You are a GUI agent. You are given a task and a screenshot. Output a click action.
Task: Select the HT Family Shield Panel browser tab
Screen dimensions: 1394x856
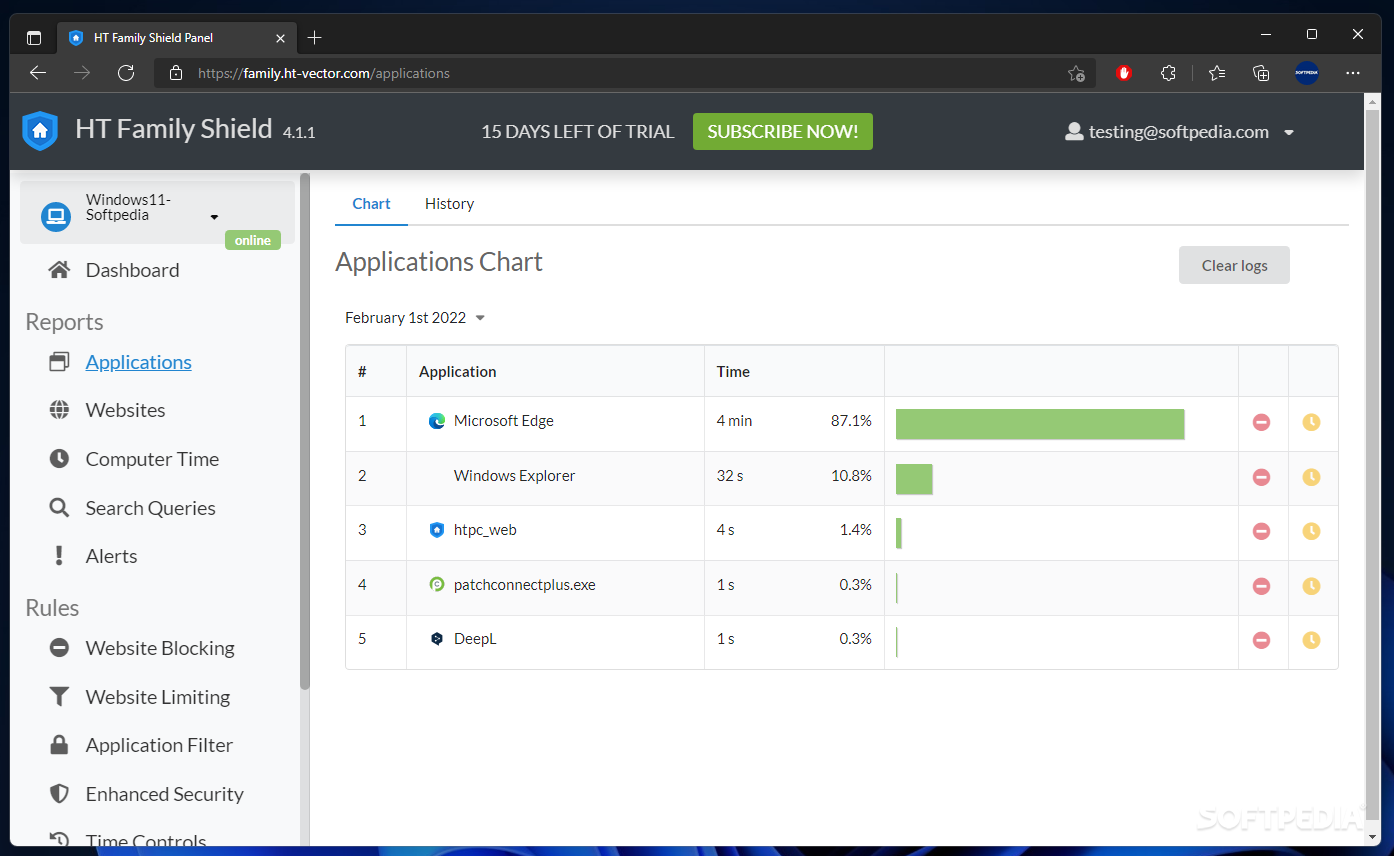point(177,38)
